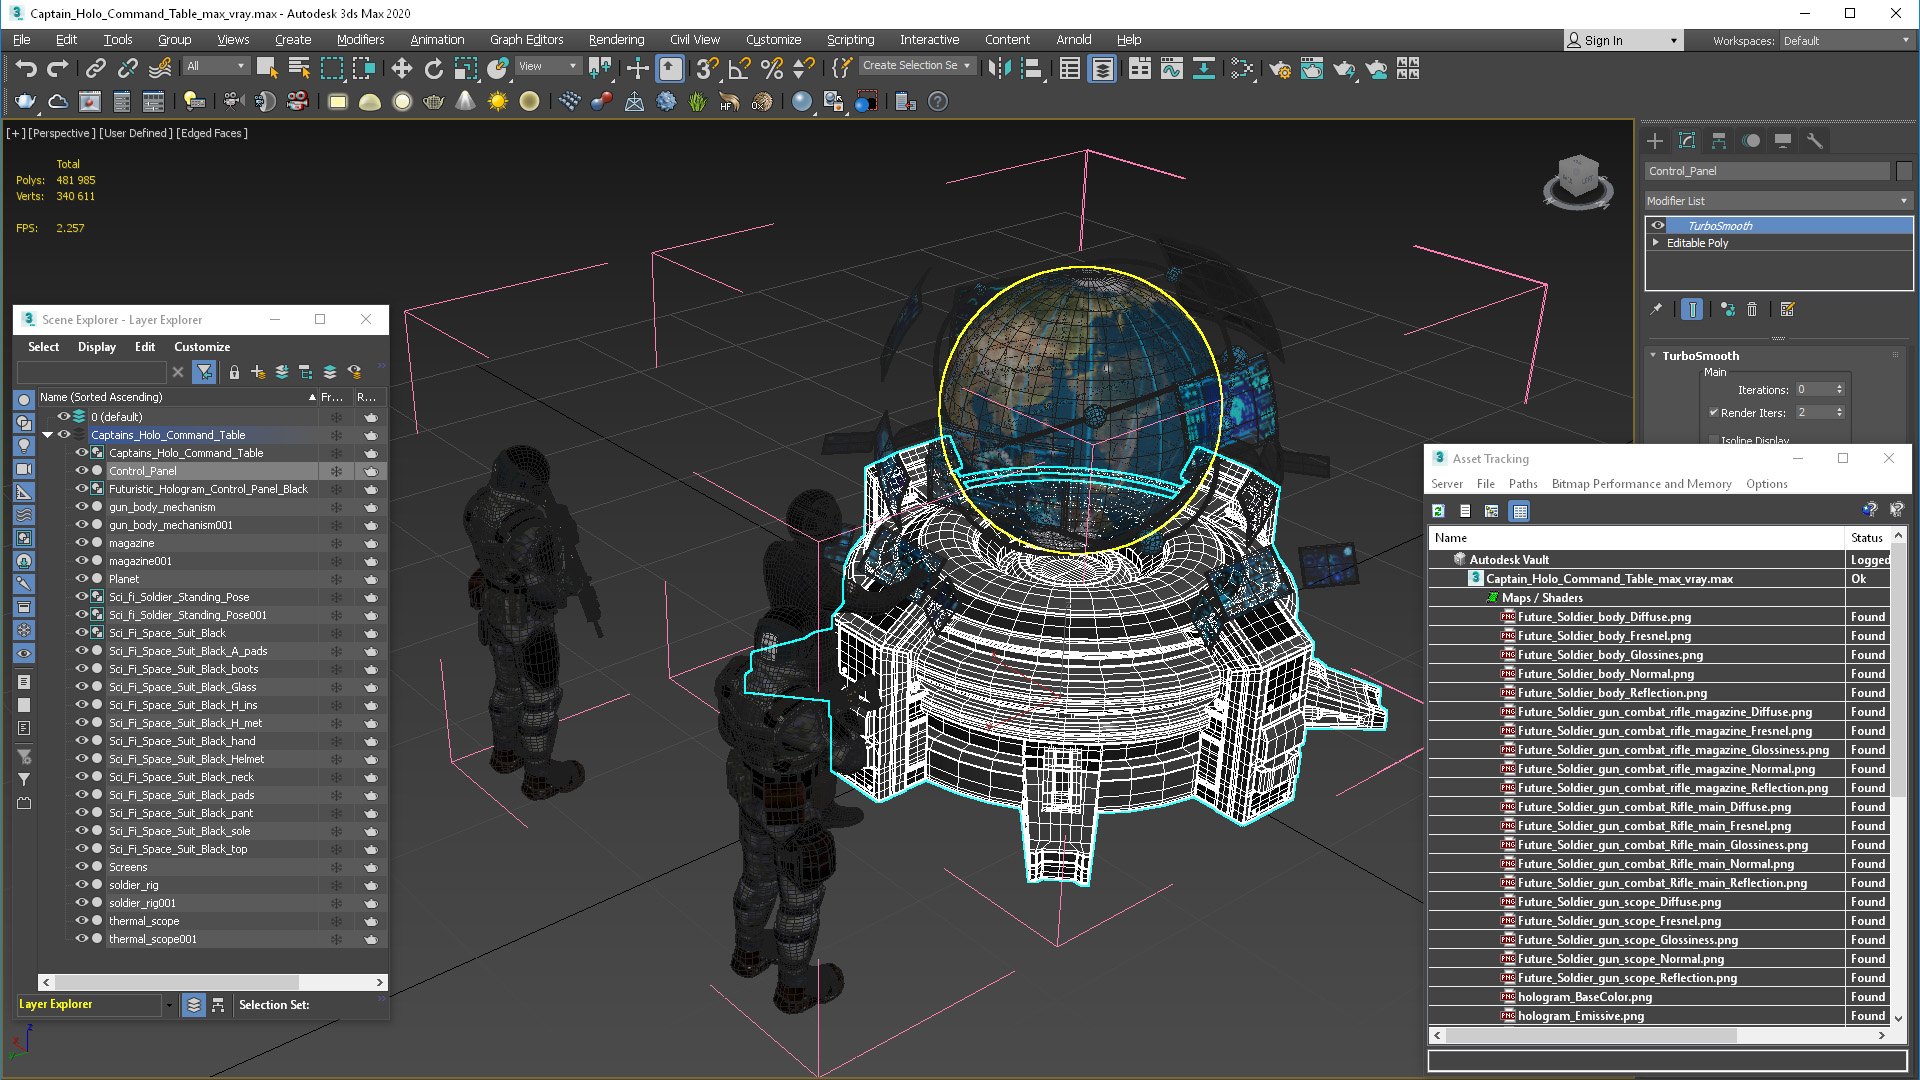1920x1080 pixels.
Task: Click the lock icon in Scene Explorer toolbar
Action: [x=234, y=372]
